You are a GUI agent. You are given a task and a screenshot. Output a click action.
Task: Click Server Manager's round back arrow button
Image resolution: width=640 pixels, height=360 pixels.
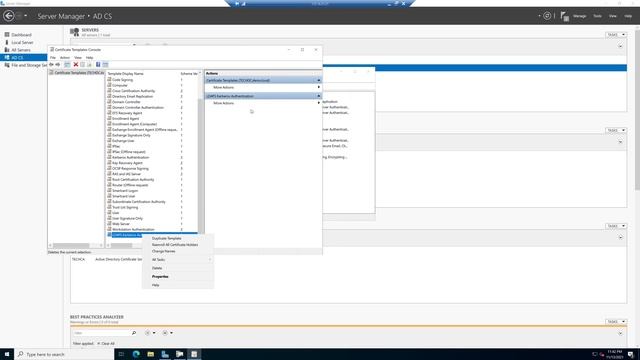(9, 16)
